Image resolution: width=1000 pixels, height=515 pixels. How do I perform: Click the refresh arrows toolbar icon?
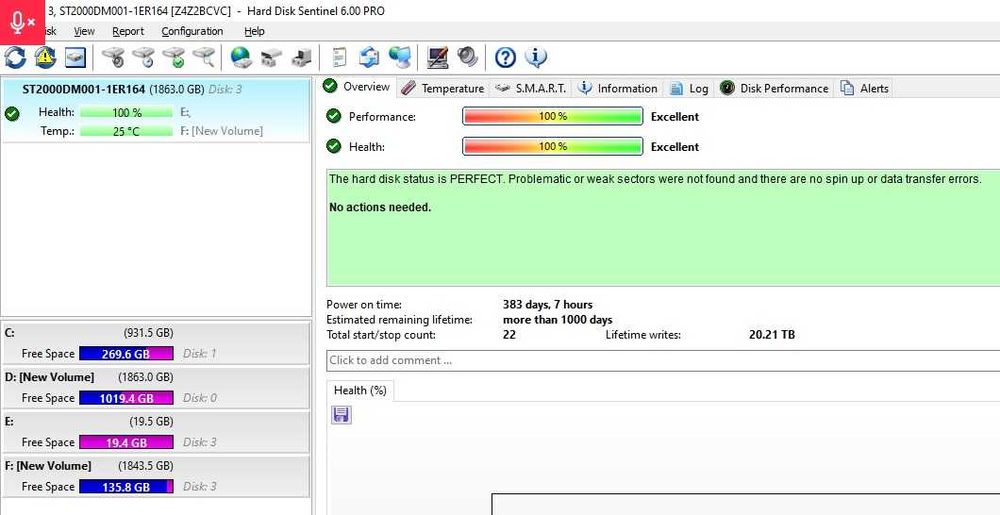tap(15, 57)
